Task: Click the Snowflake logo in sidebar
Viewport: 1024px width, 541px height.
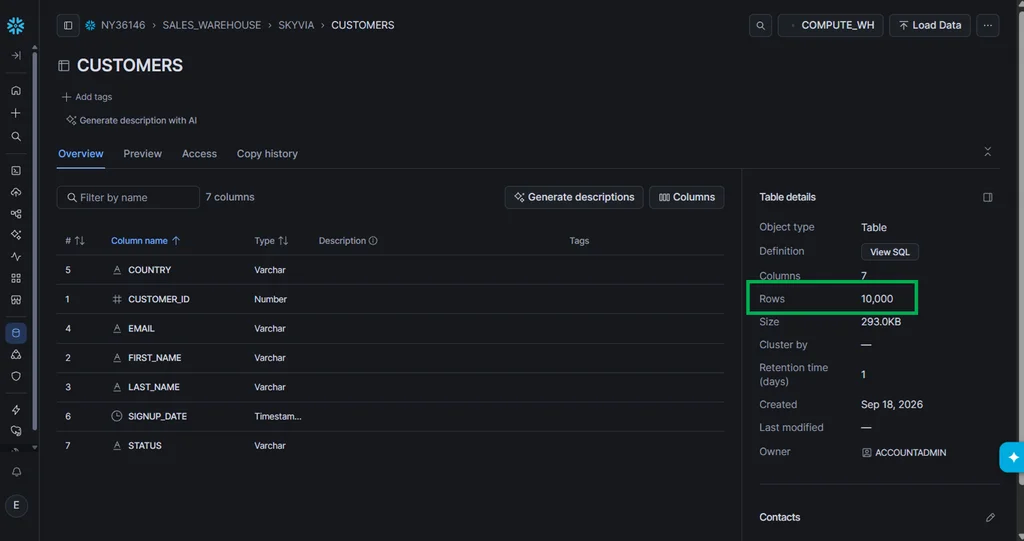Action: 16,25
